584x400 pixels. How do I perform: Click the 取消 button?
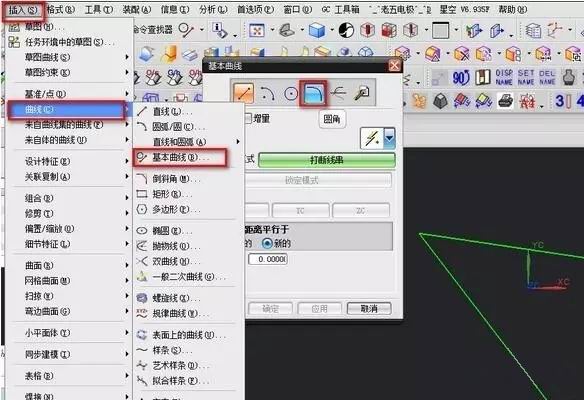point(369,308)
